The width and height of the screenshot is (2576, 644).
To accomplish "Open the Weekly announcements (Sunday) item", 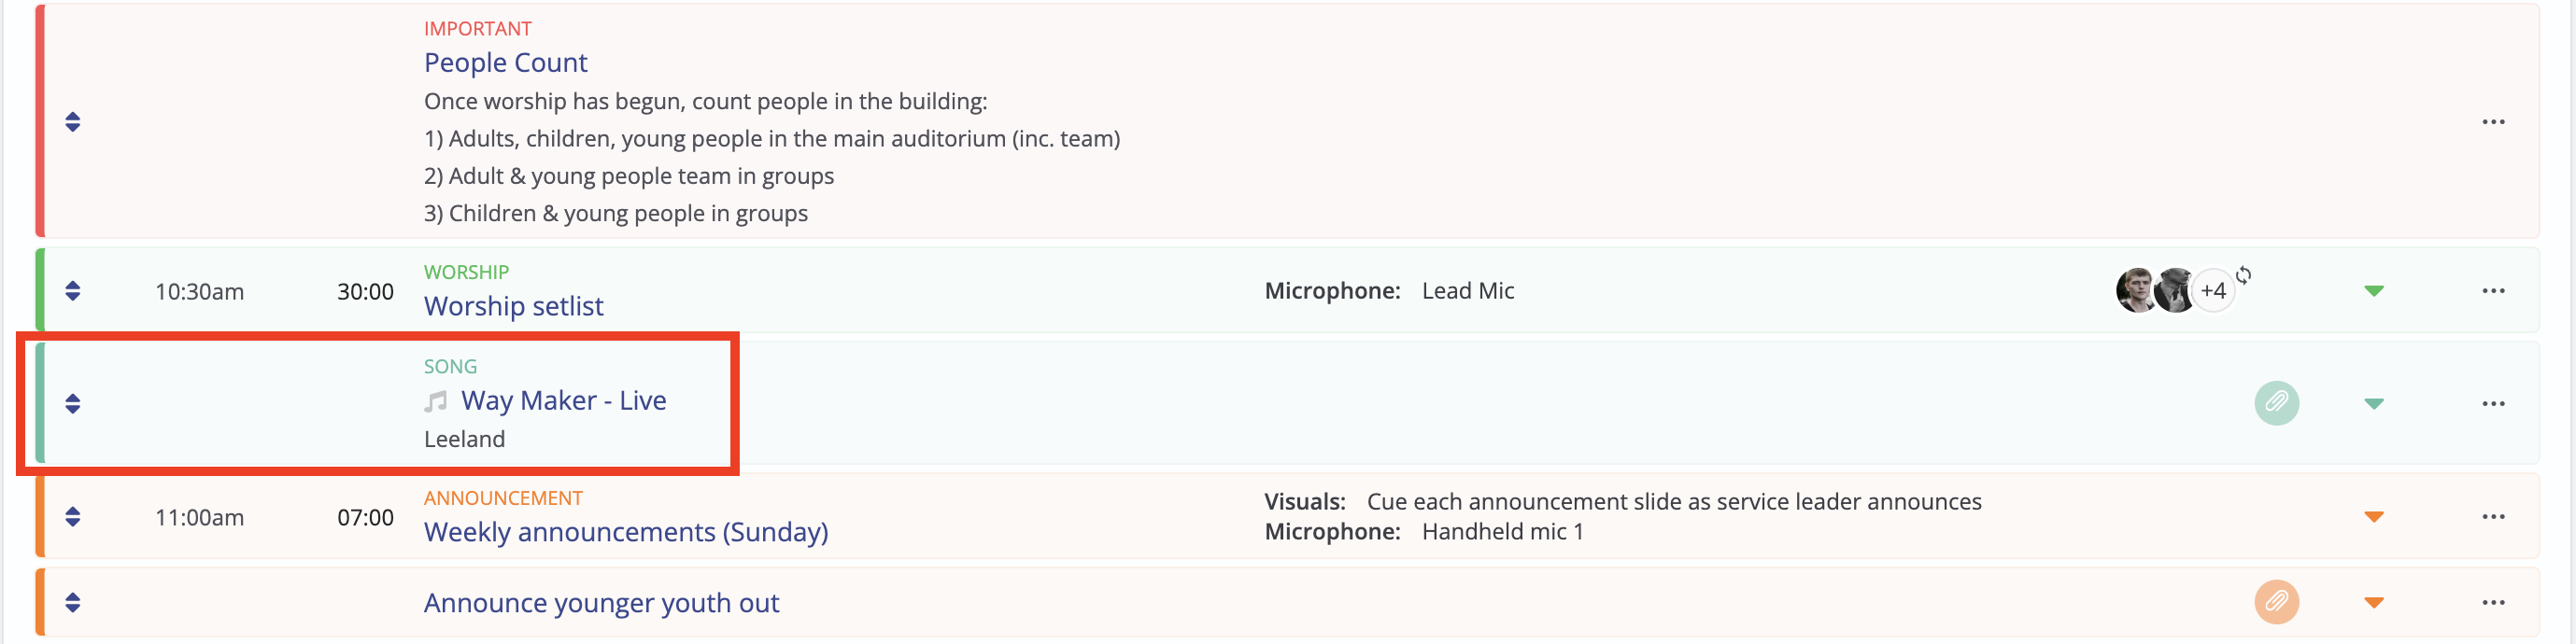I will pos(626,532).
